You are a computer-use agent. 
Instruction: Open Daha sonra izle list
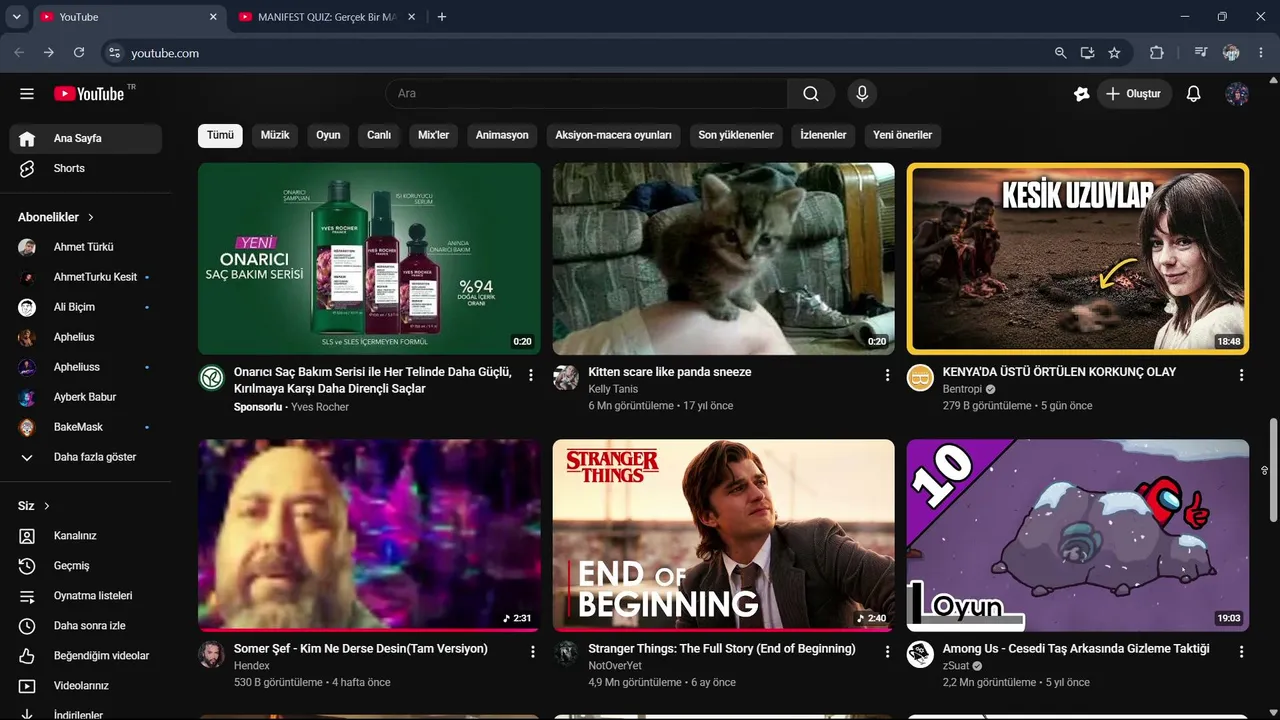tap(86, 626)
